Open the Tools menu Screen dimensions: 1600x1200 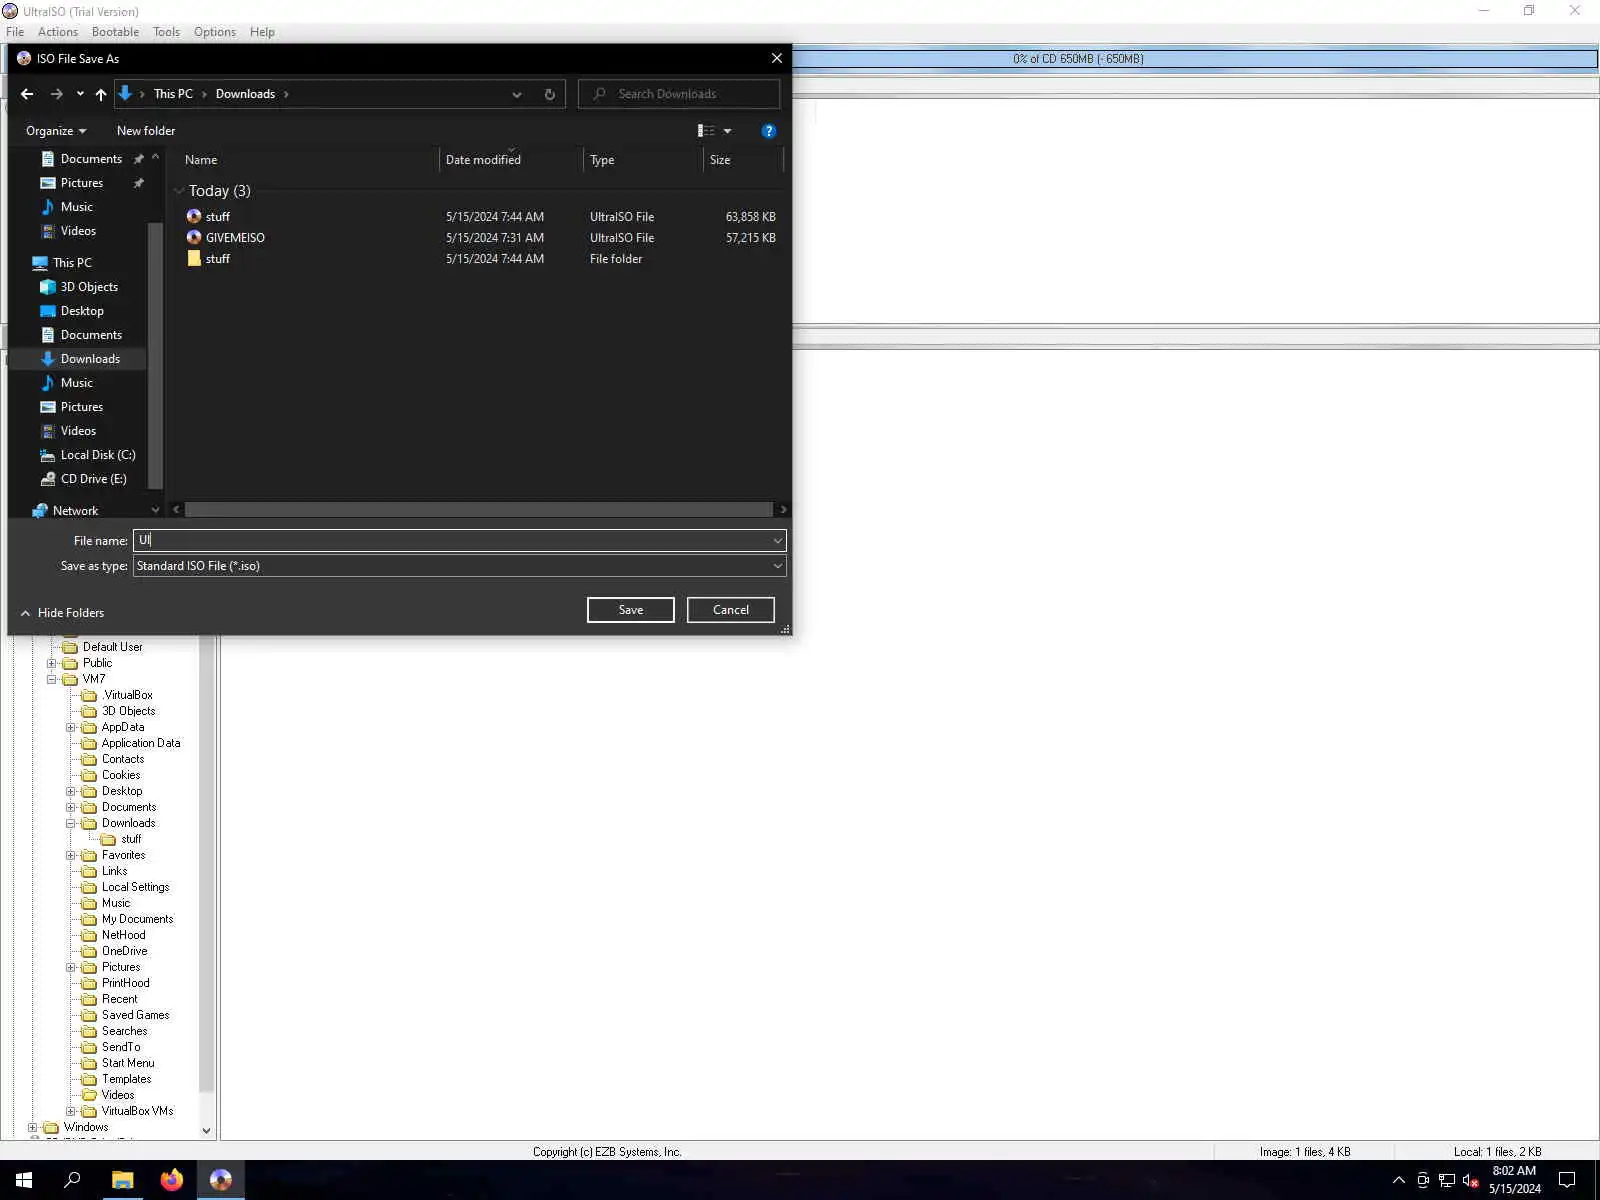(166, 32)
